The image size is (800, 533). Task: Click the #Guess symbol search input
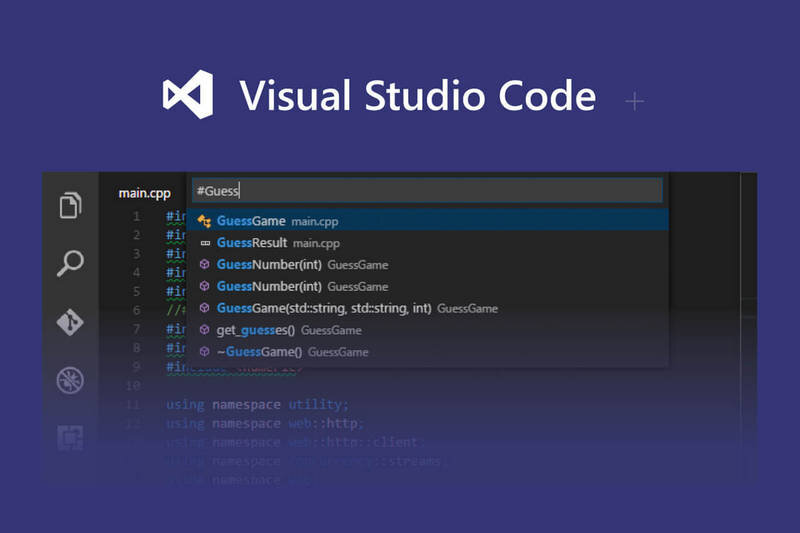(428, 191)
